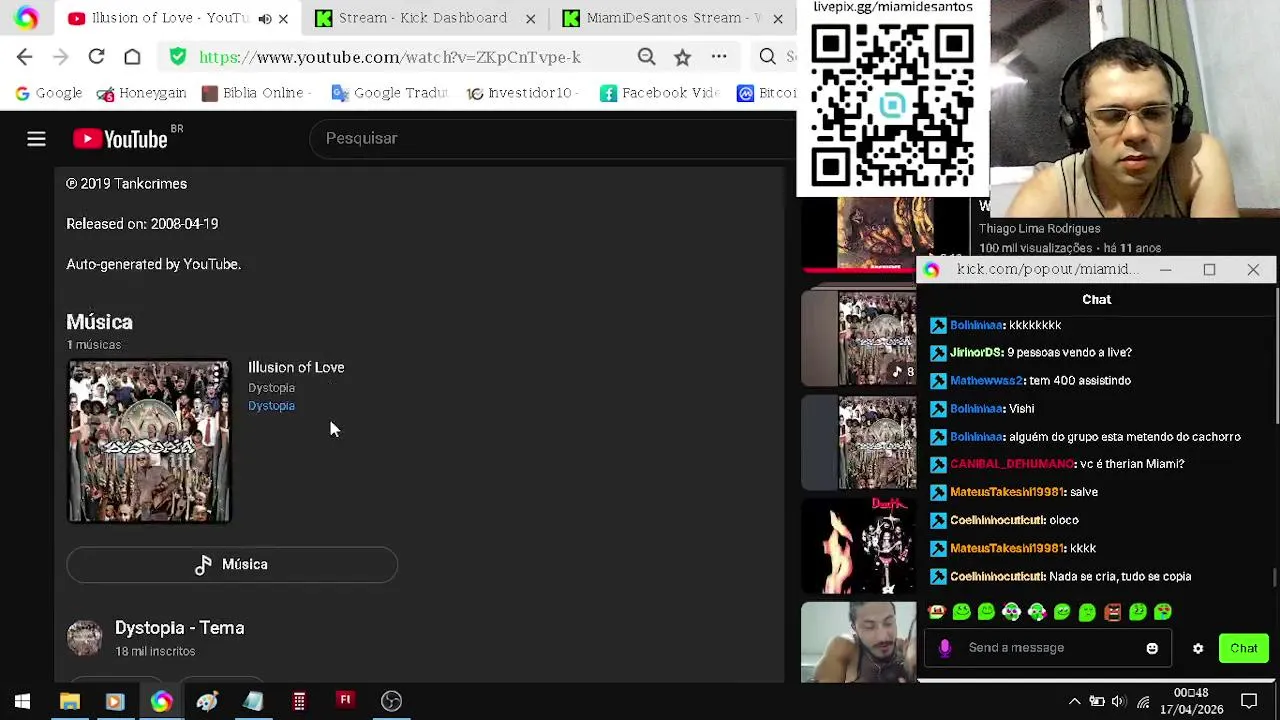This screenshot has height=720, width=1280.
Task: Open the blue Dystopia artist link
Action: [271, 406]
